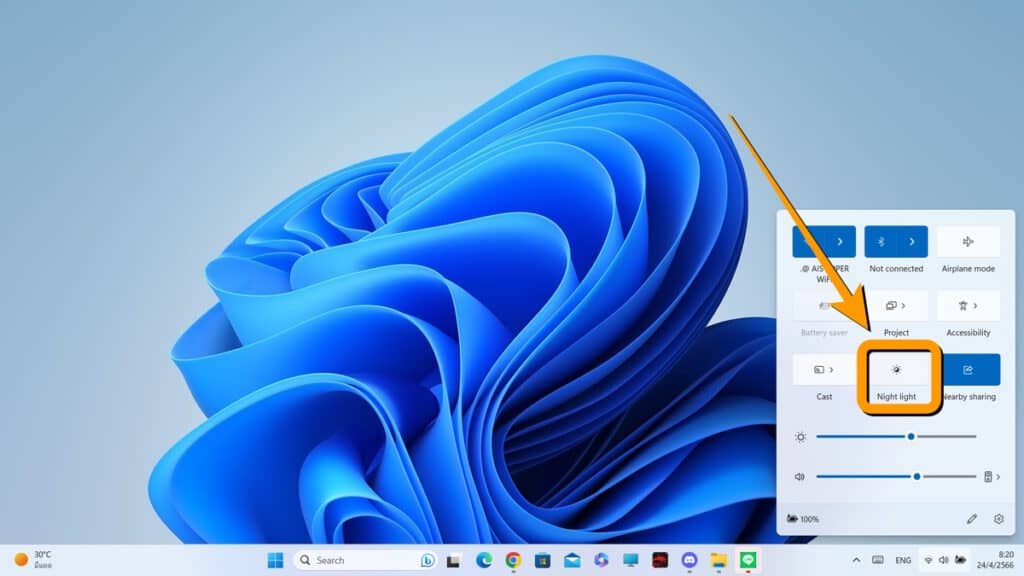Toggle the Battery saver tile
This screenshot has height=576, width=1024.
[824, 306]
